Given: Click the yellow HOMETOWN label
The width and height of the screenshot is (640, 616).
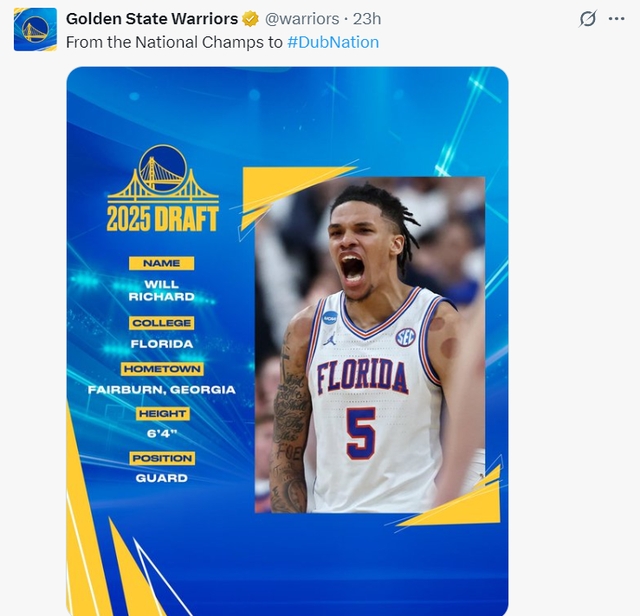Looking at the screenshot, I should pyautogui.click(x=162, y=368).
